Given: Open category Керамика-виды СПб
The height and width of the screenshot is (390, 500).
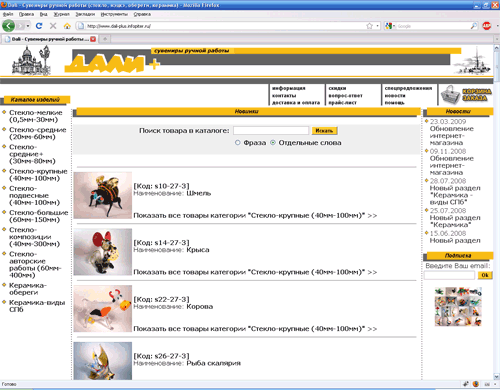Looking at the screenshot, I should (x=37, y=306).
